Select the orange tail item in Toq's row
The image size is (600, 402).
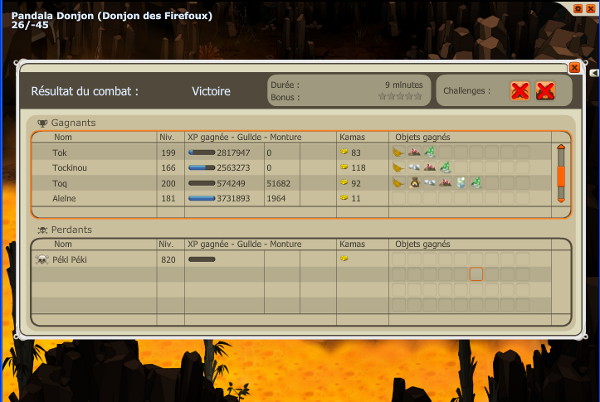tap(398, 183)
